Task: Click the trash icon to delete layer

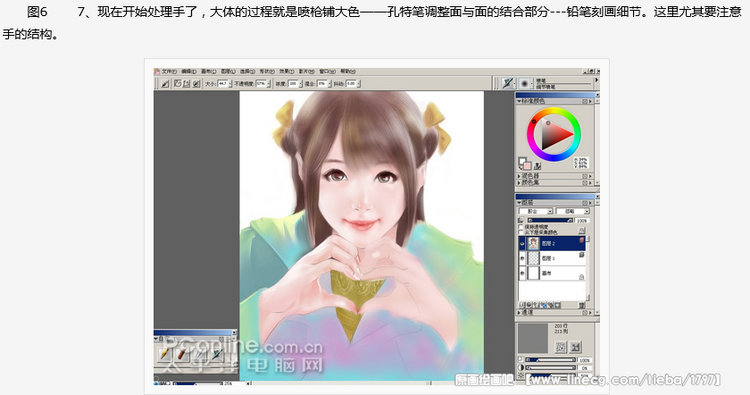Action: 582,305
